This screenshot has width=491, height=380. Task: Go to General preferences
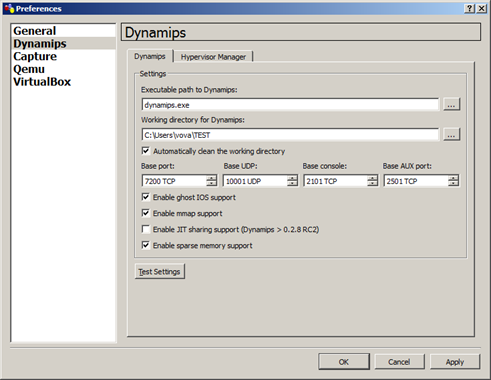pyautogui.click(x=34, y=31)
